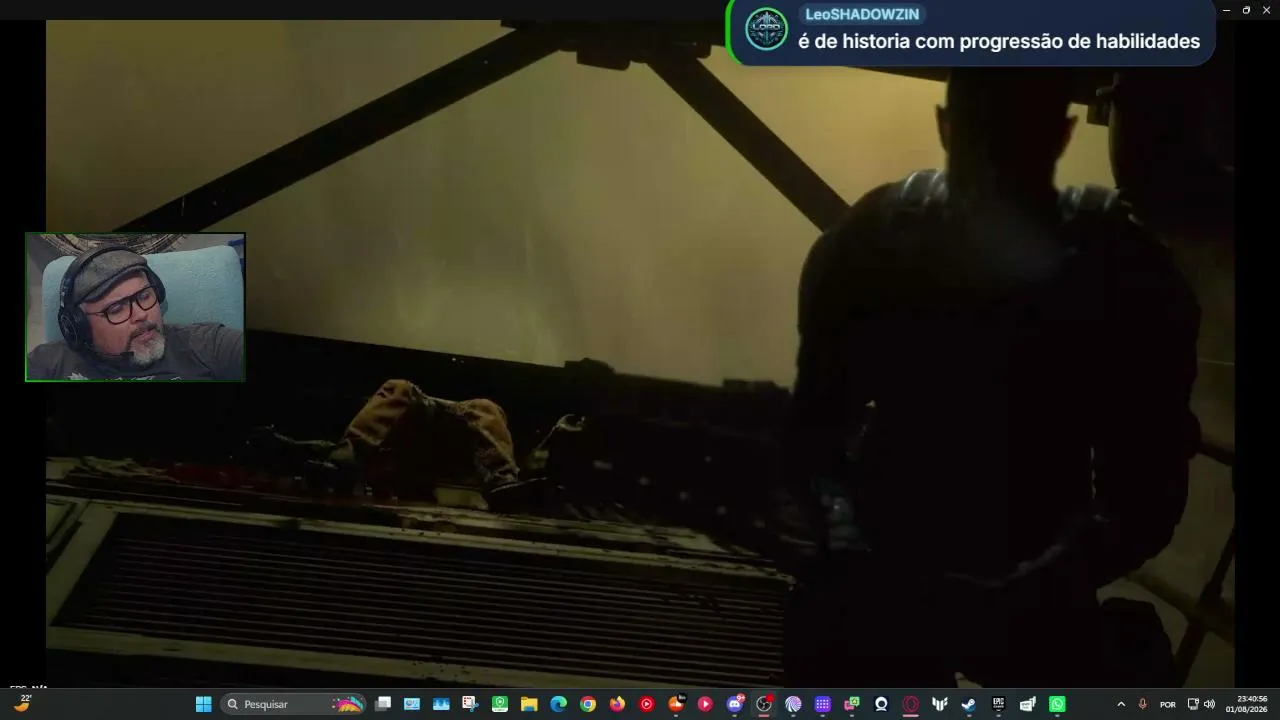Viewport: 1280px width, 720px height.
Task: Open Firefox from the taskbar
Action: 617,704
